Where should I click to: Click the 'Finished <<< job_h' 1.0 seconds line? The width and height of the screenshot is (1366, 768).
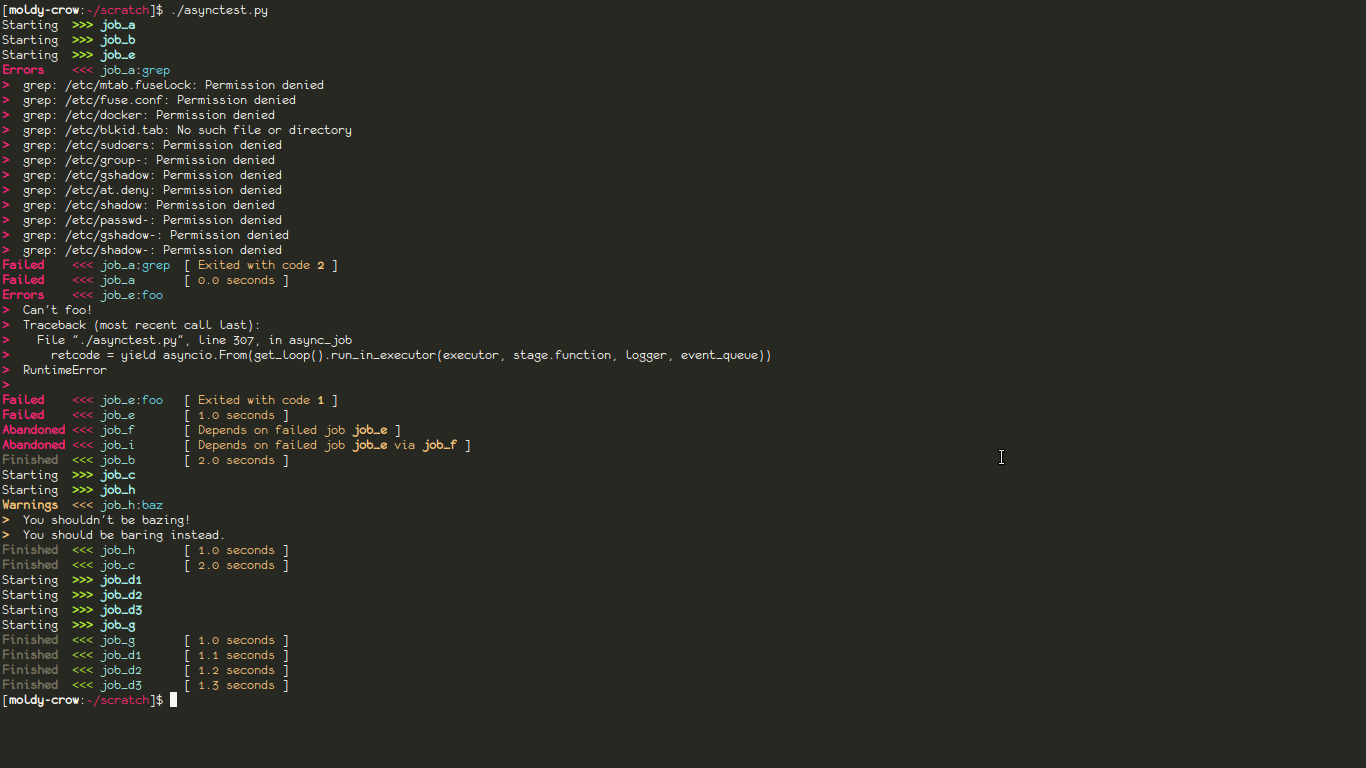145,550
